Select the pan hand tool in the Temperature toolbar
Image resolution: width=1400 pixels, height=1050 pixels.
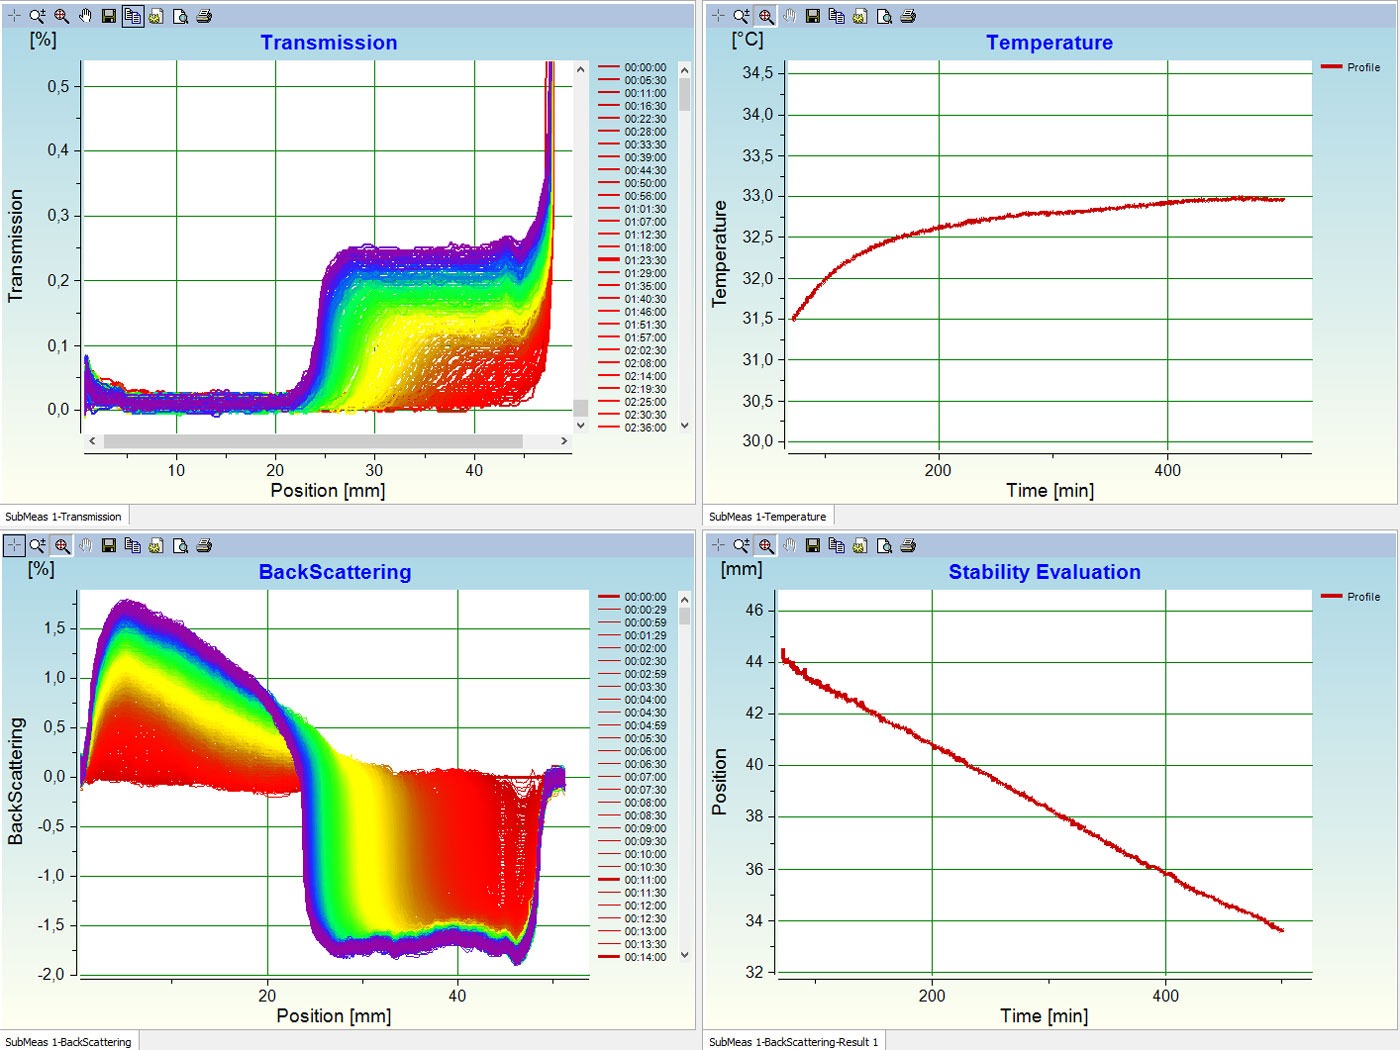[788, 15]
